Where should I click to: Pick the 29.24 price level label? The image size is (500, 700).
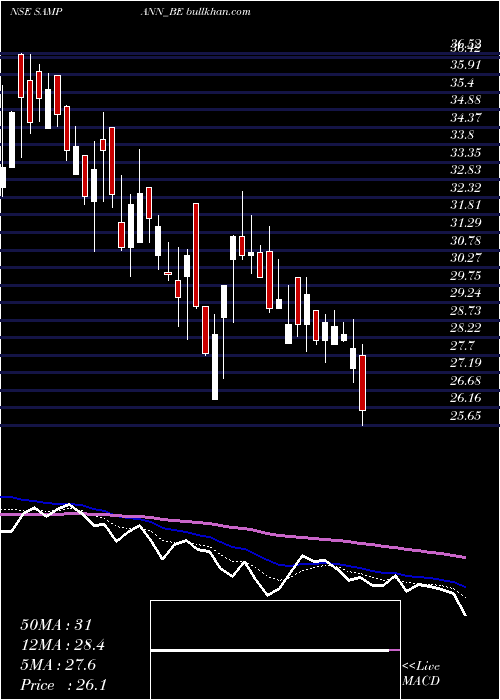coord(466,293)
